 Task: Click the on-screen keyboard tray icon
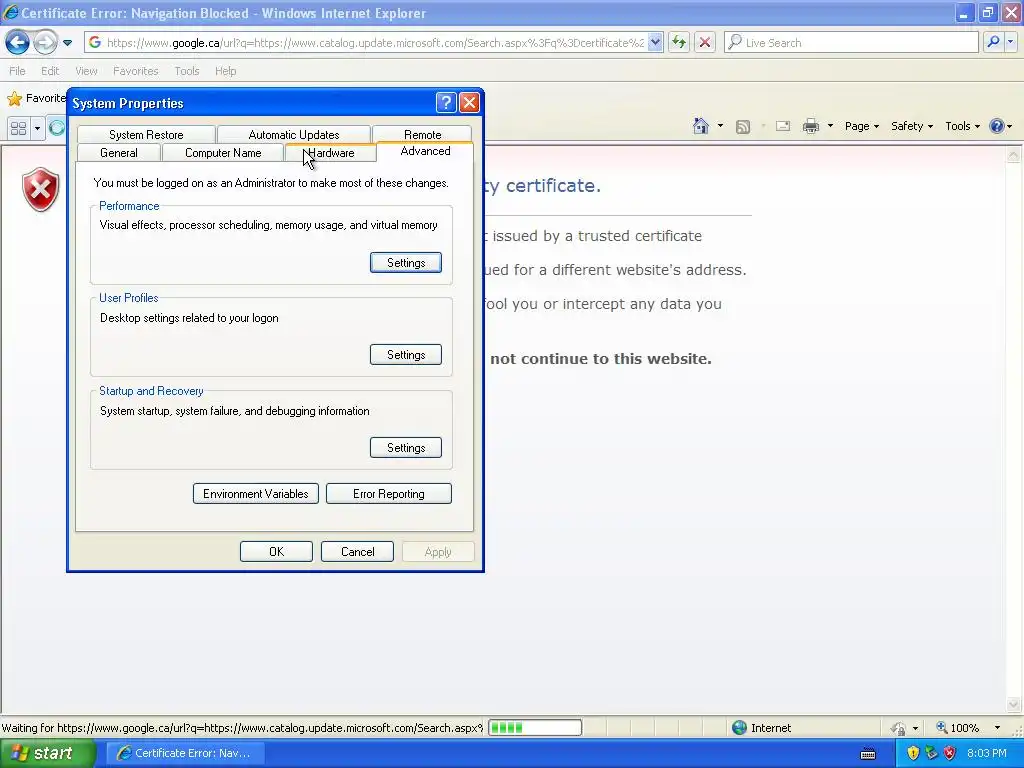(868, 754)
